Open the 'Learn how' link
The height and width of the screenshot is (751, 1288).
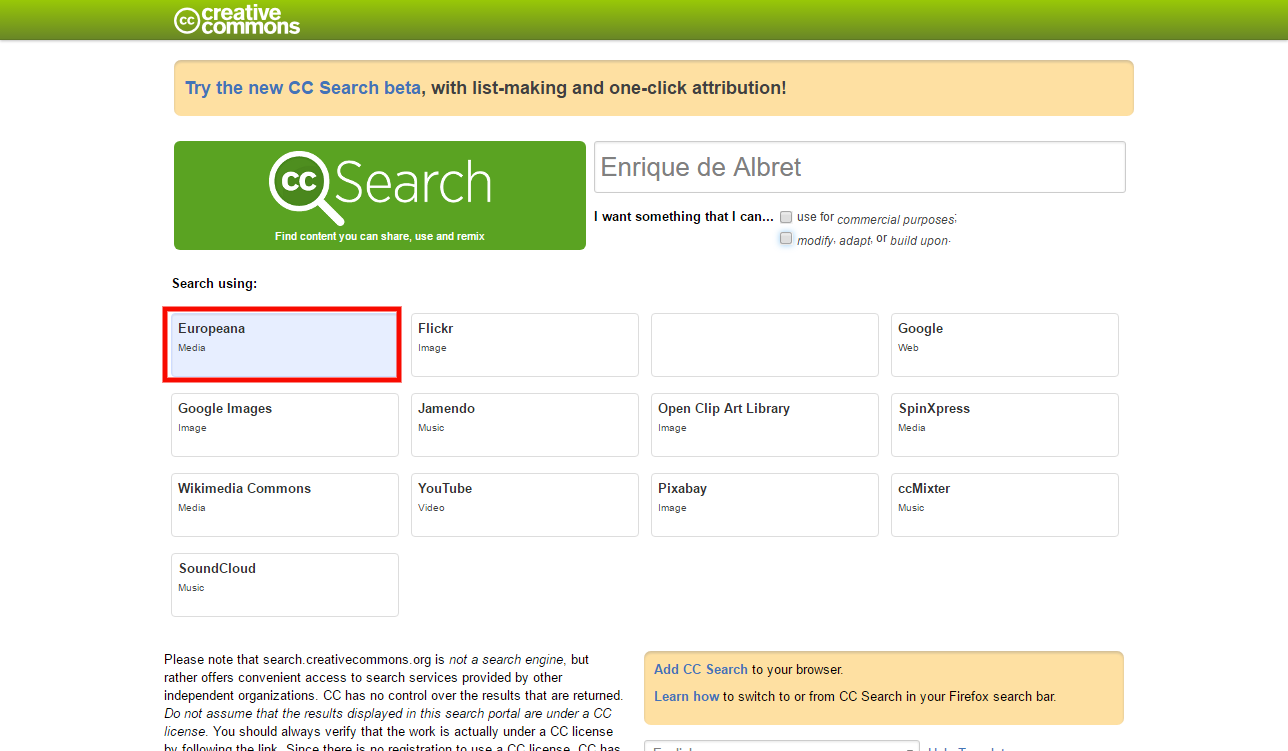pyautogui.click(x=687, y=696)
